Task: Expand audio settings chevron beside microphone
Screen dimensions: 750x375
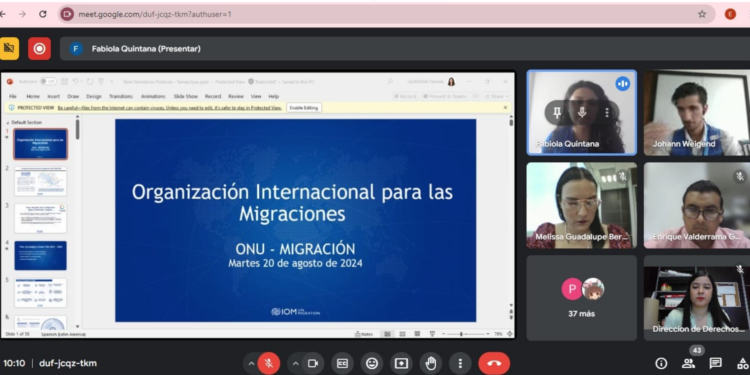Action: pyautogui.click(x=251, y=364)
